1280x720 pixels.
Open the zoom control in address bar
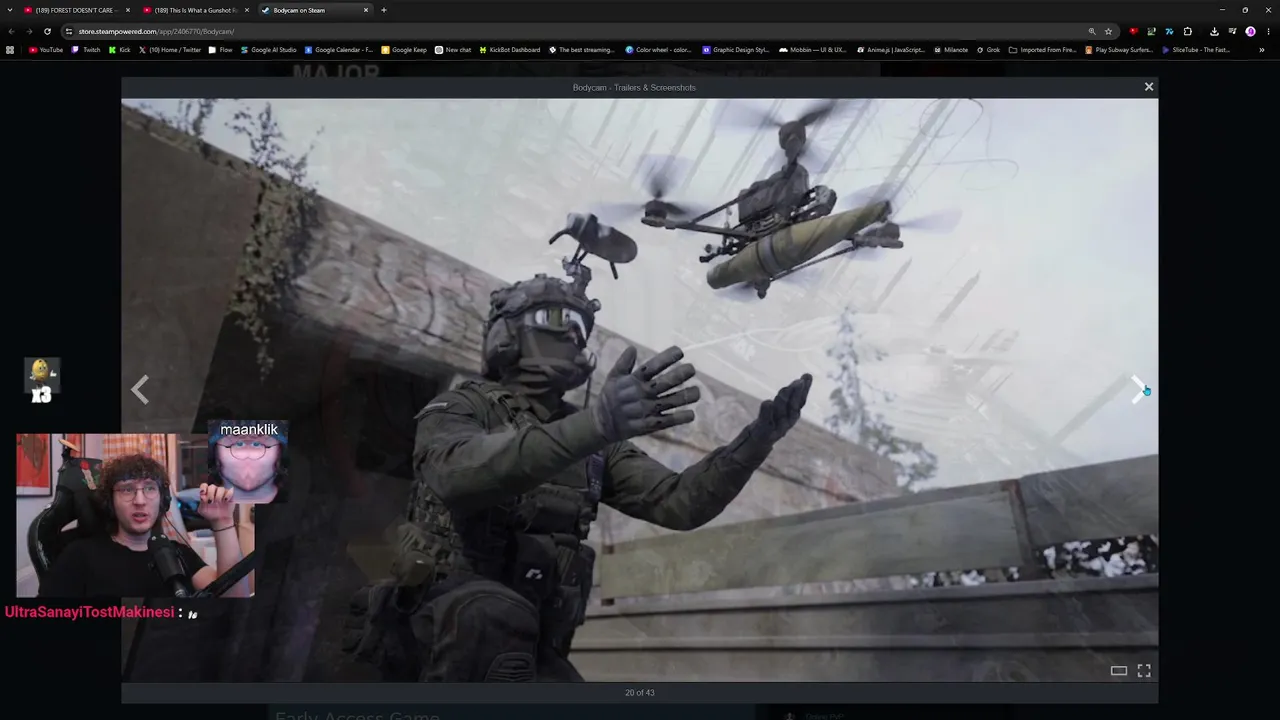(x=1092, y=31)
